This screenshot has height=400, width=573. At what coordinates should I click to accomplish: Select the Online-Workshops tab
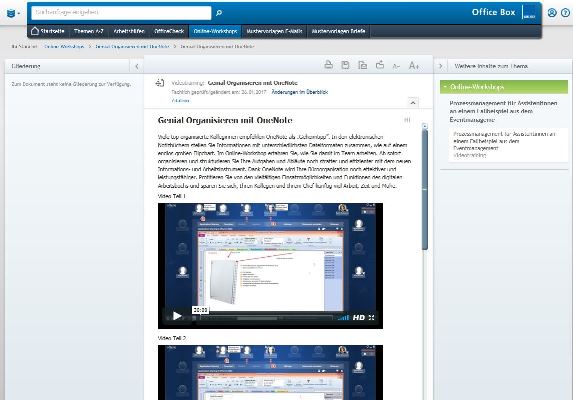(x=215, y=31)
